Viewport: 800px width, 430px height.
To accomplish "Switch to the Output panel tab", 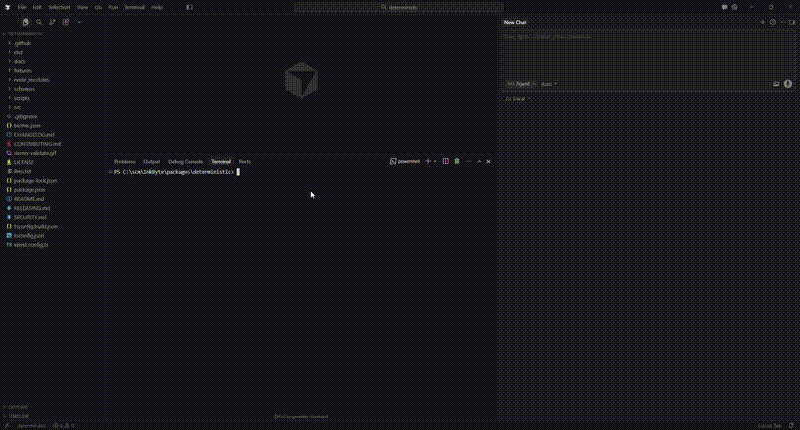I will coord(152,162).
